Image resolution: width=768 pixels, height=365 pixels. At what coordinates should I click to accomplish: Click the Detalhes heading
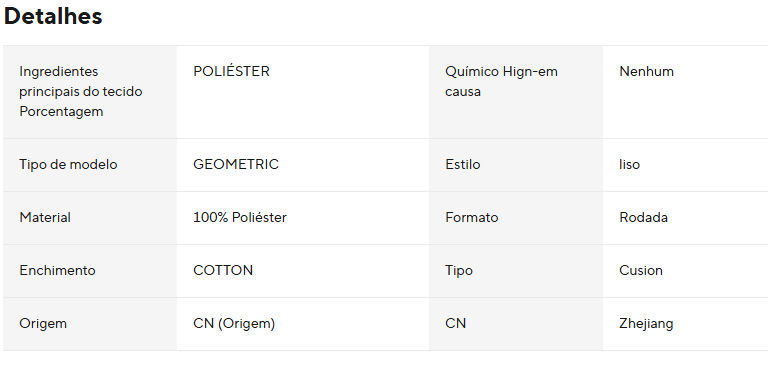[x=53, y=16]
